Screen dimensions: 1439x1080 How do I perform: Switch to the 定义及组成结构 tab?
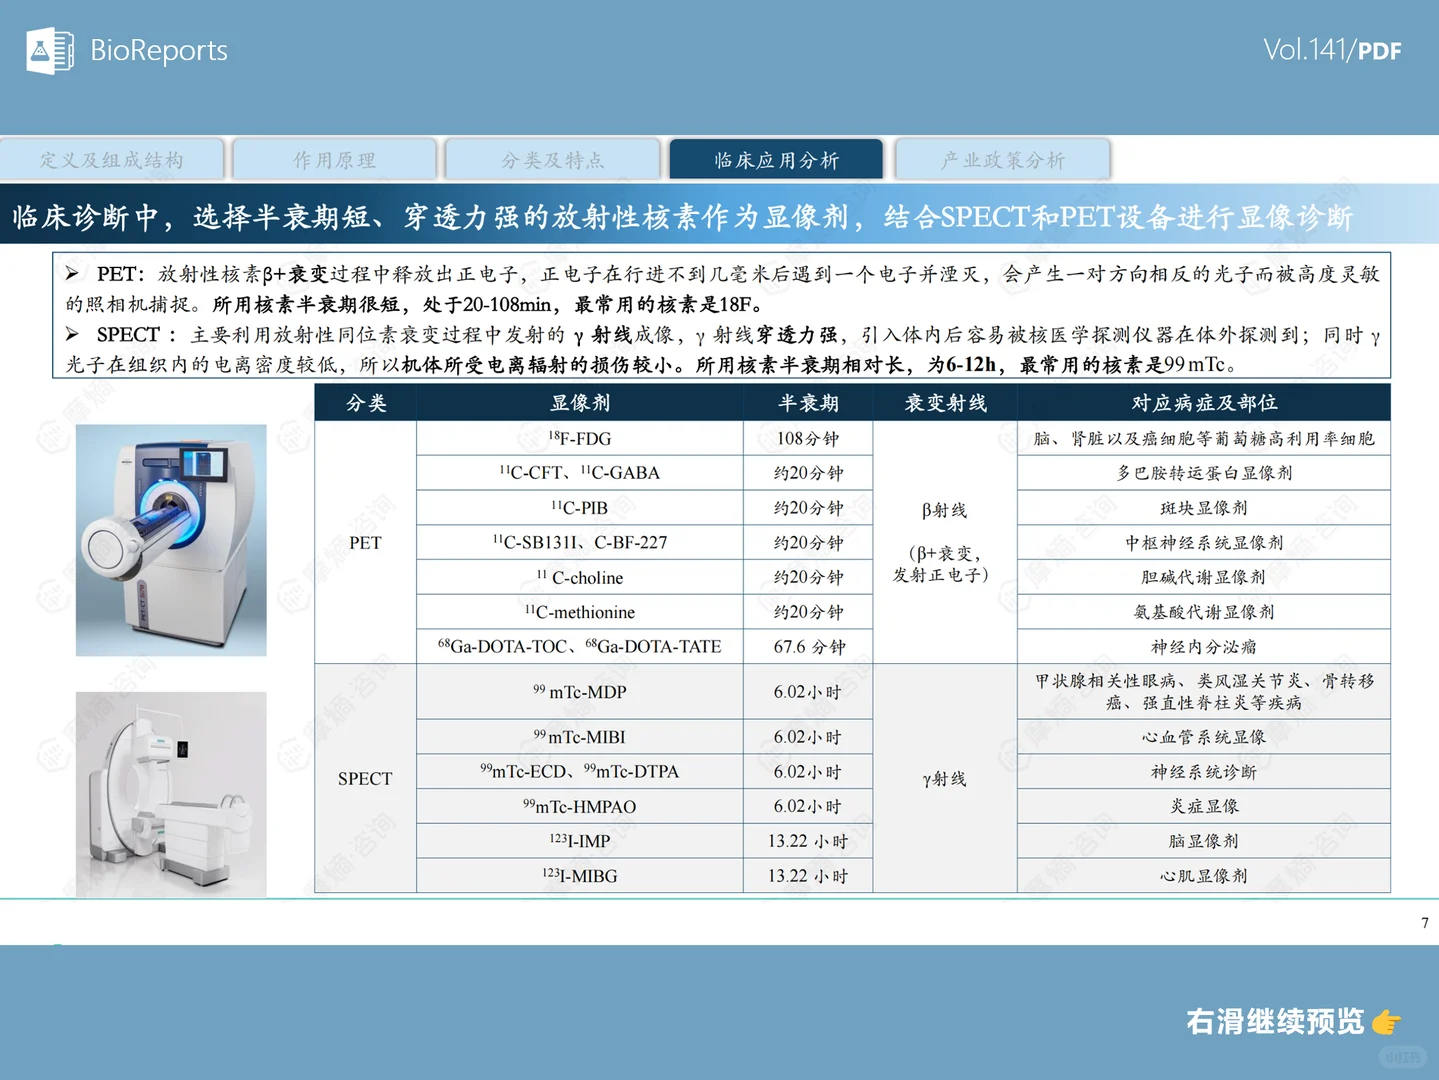coord(112,158)
